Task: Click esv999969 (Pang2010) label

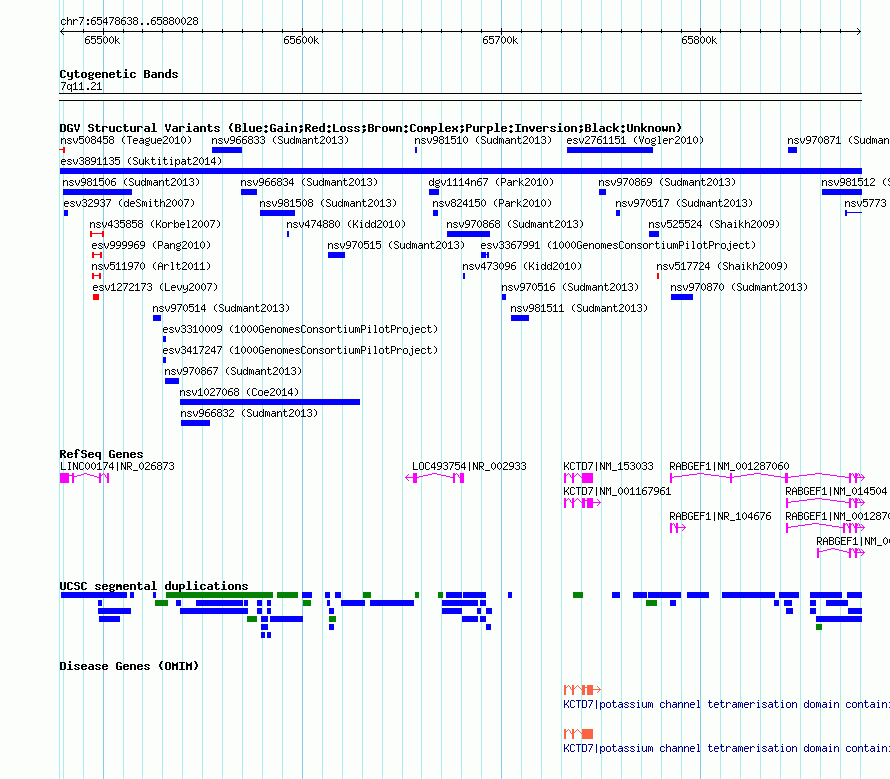Action: 151,245
